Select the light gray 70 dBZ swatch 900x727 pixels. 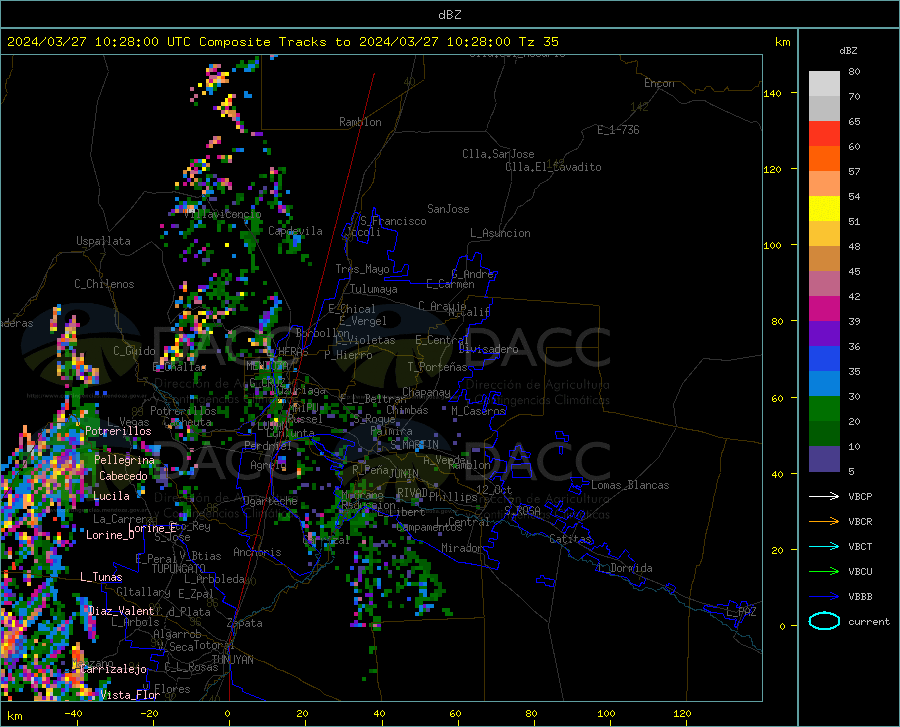824,84
